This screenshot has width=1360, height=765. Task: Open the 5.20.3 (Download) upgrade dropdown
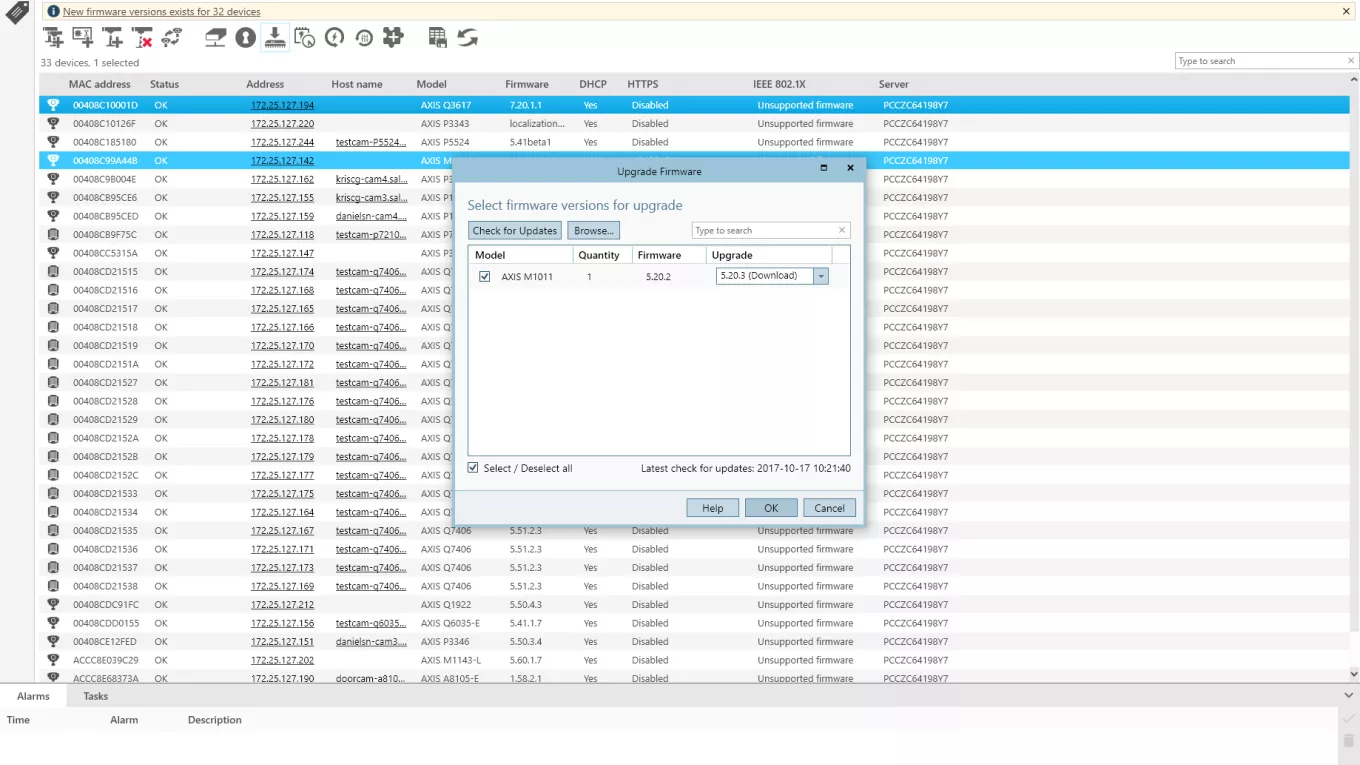[x=821, y=276]
